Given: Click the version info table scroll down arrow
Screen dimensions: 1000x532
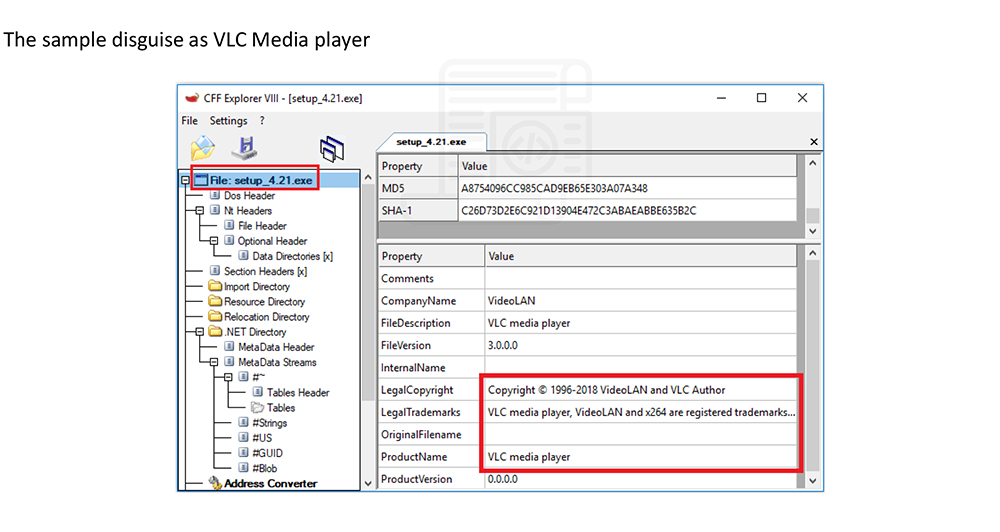Looking at the screenshot, I should [812, 480].
